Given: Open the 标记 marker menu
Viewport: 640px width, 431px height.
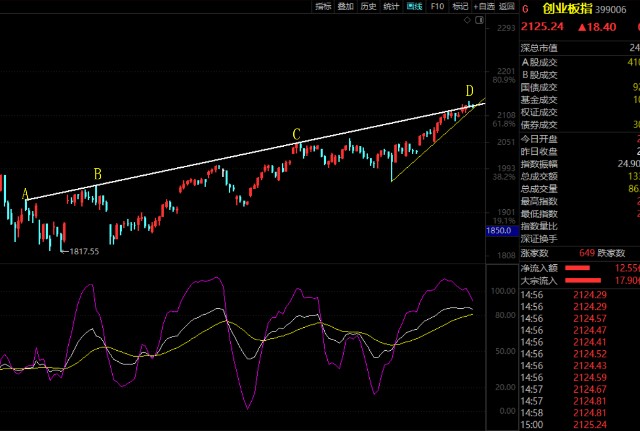Looking at the screenshot, I should pyautogui.click(x=460, y=6).
